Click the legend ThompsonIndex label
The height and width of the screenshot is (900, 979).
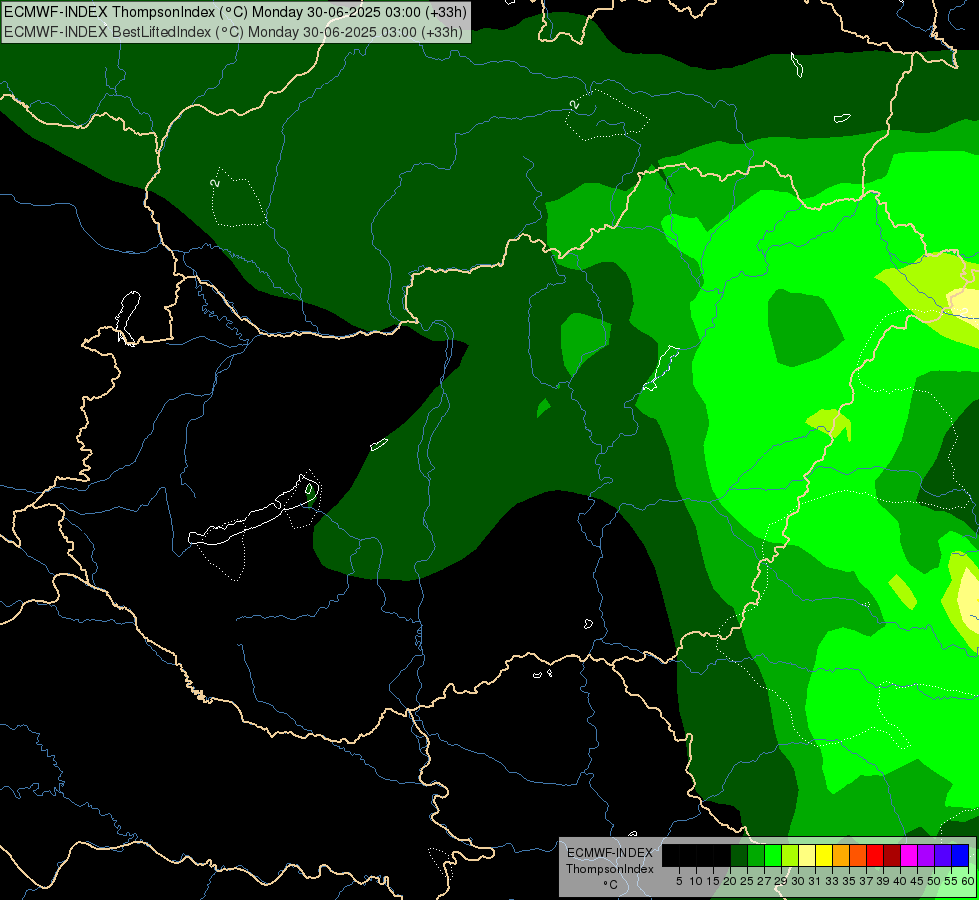click(x=610, y=869)
